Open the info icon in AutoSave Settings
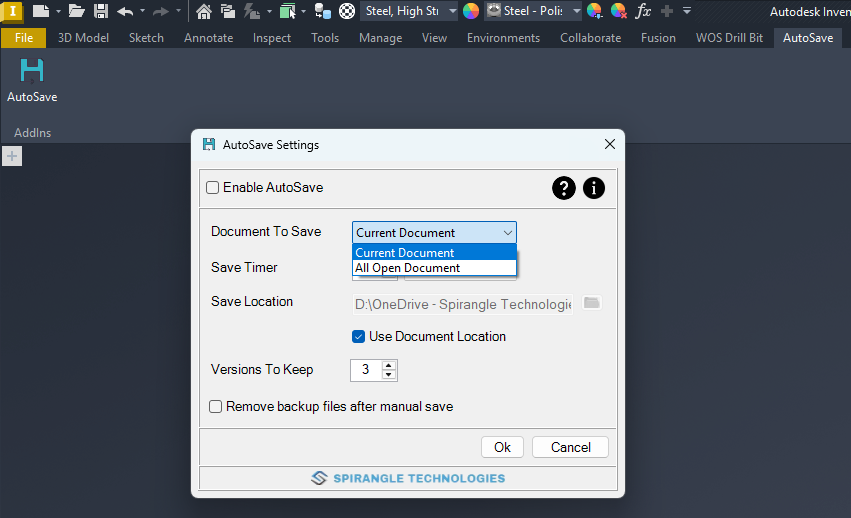 pyautogui.click(x=594, y=188)
